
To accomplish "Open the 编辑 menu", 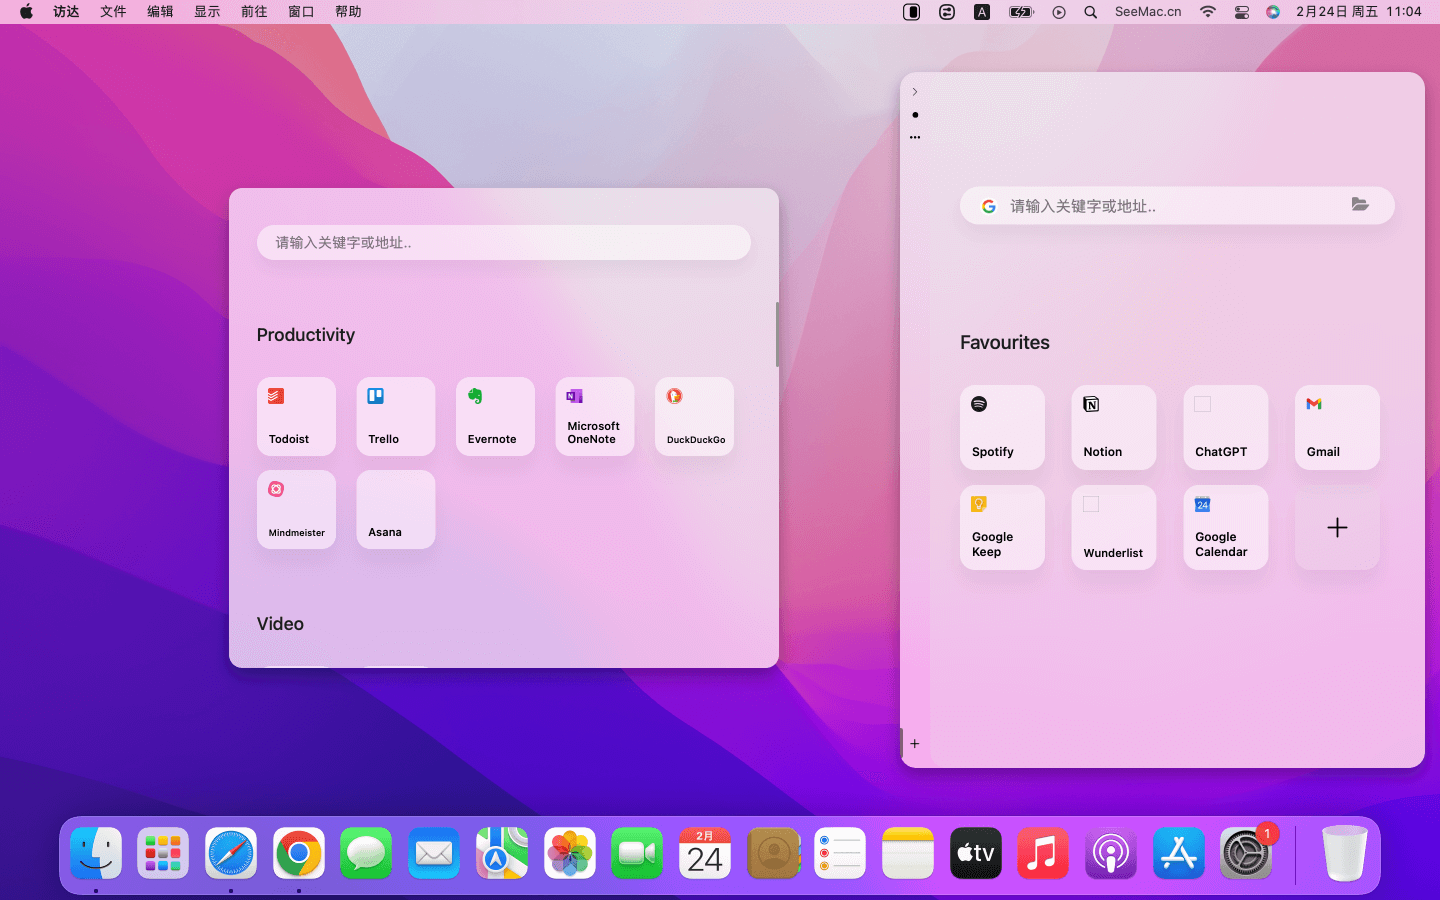I will [160, 12].
